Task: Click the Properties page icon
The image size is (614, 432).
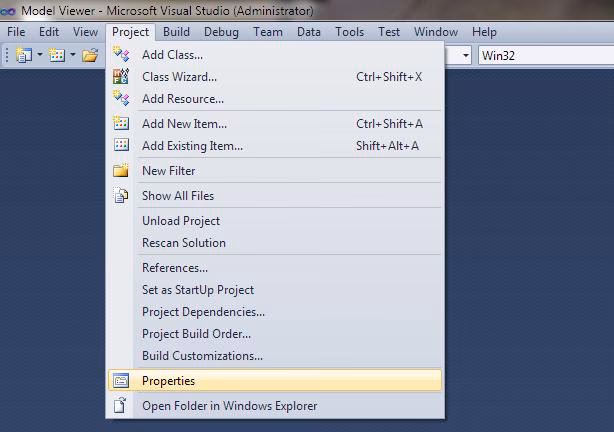Action: (x=121, y=381)
